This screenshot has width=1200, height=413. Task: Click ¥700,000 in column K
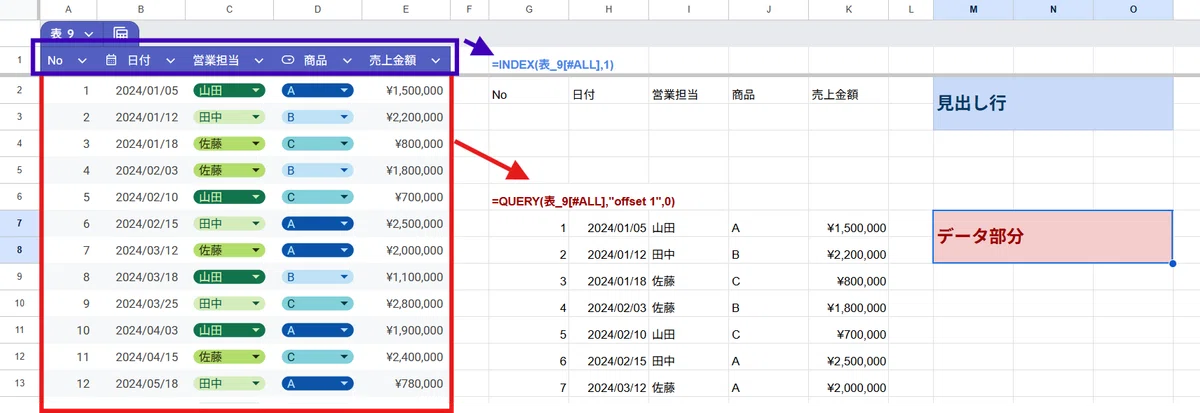(x=861, y=335)
